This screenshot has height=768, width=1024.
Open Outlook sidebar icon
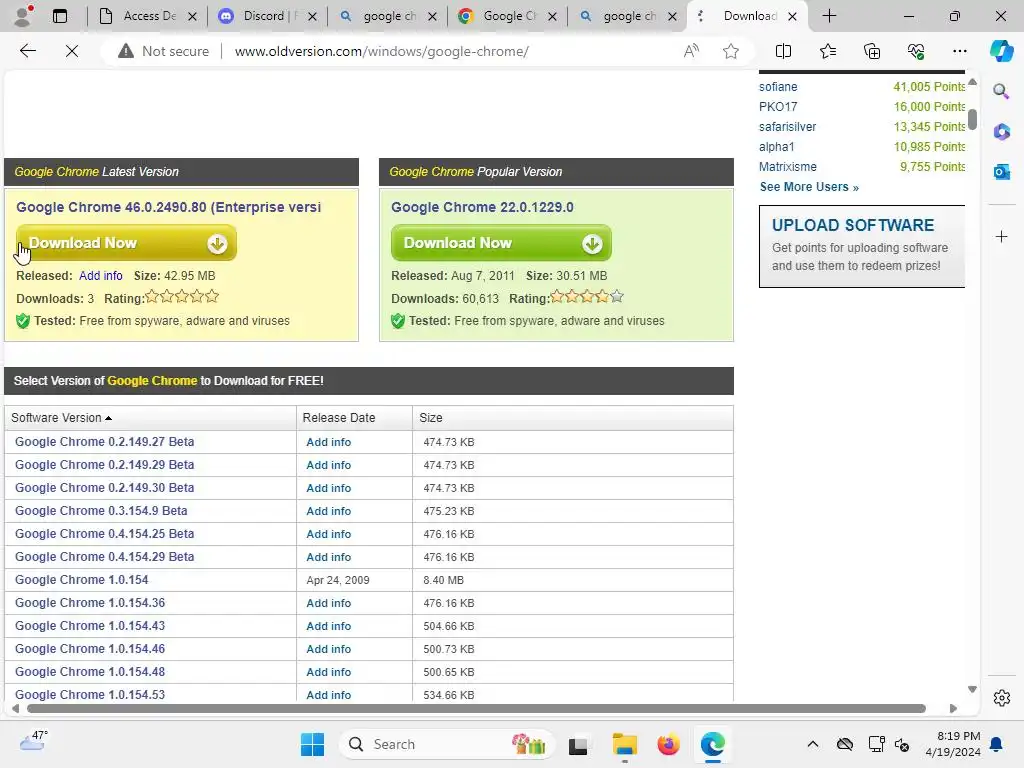pos(1001,172)
